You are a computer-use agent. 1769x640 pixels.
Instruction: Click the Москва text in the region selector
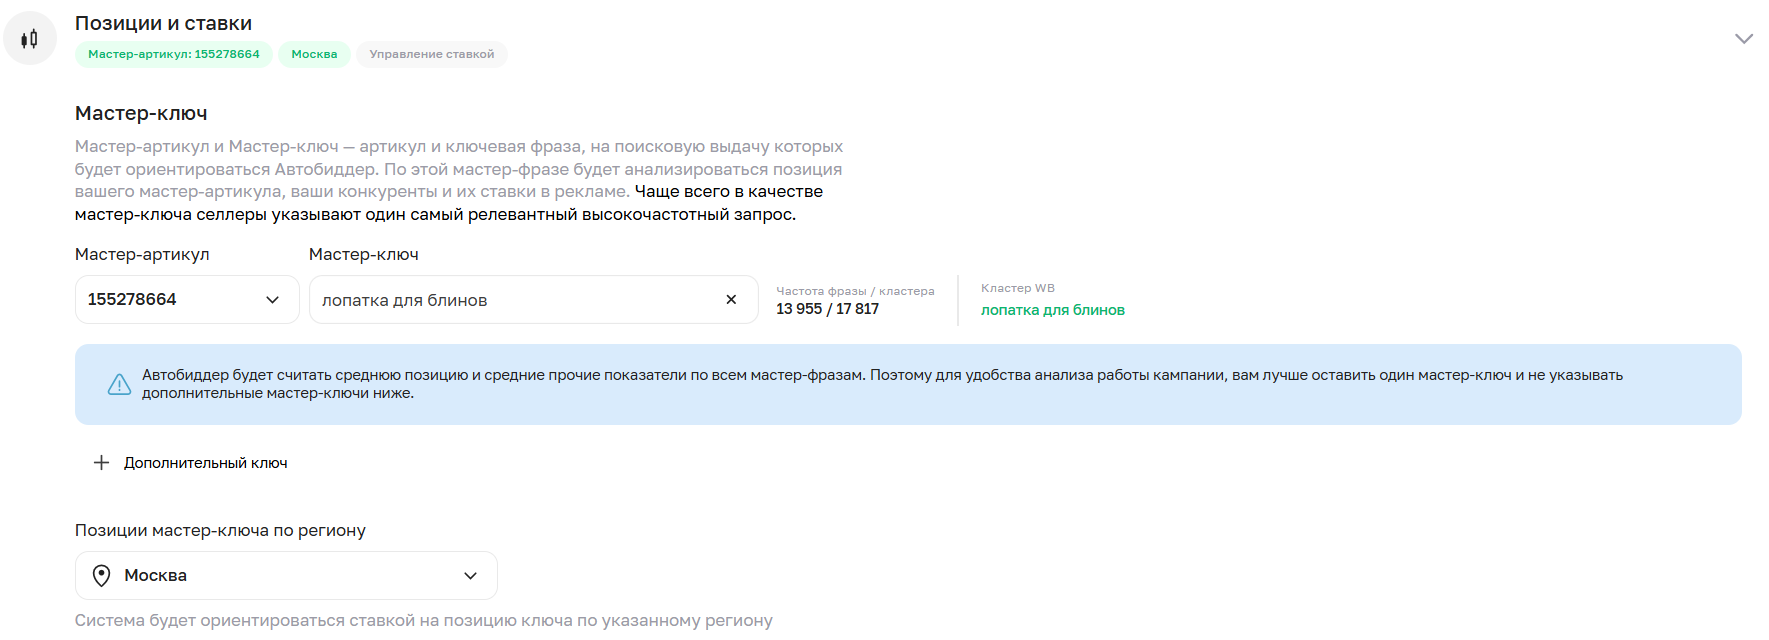tap(156, 575)
